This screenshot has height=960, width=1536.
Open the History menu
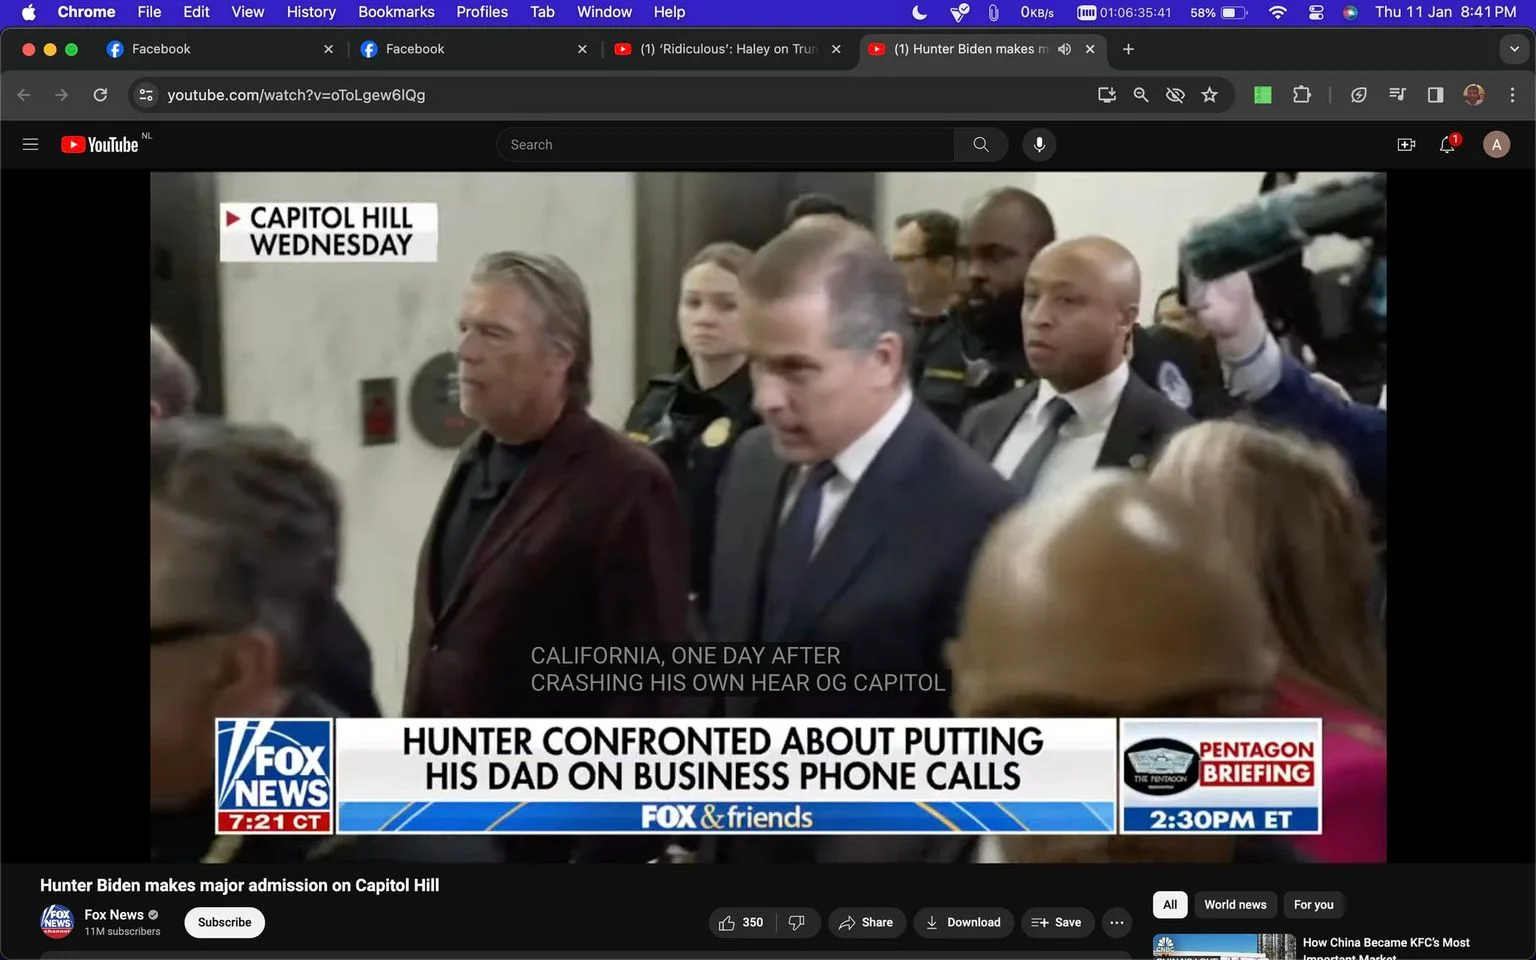pos(311,12)
